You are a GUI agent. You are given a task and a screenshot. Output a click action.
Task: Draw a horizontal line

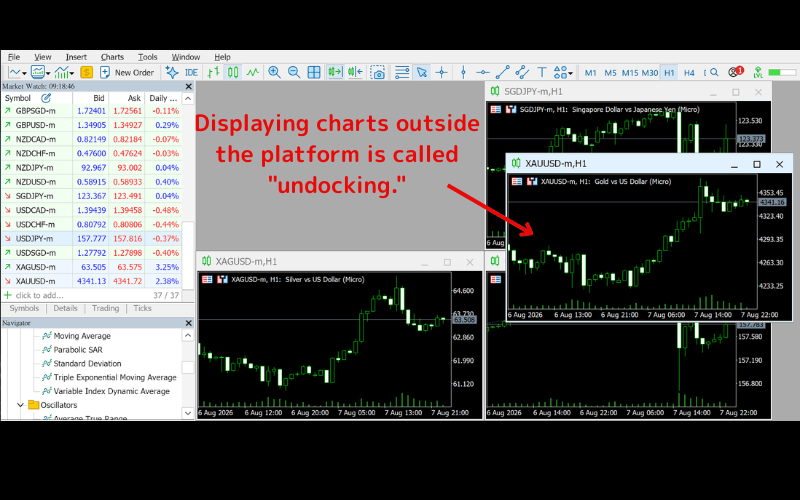[483, 72]
